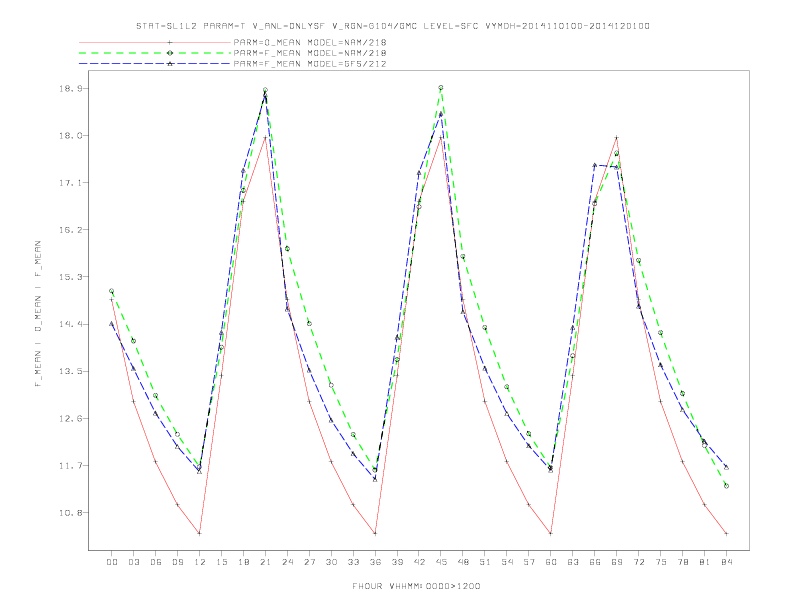
Task: Click green NAM circle marker at hour 00
Action: 112,291
